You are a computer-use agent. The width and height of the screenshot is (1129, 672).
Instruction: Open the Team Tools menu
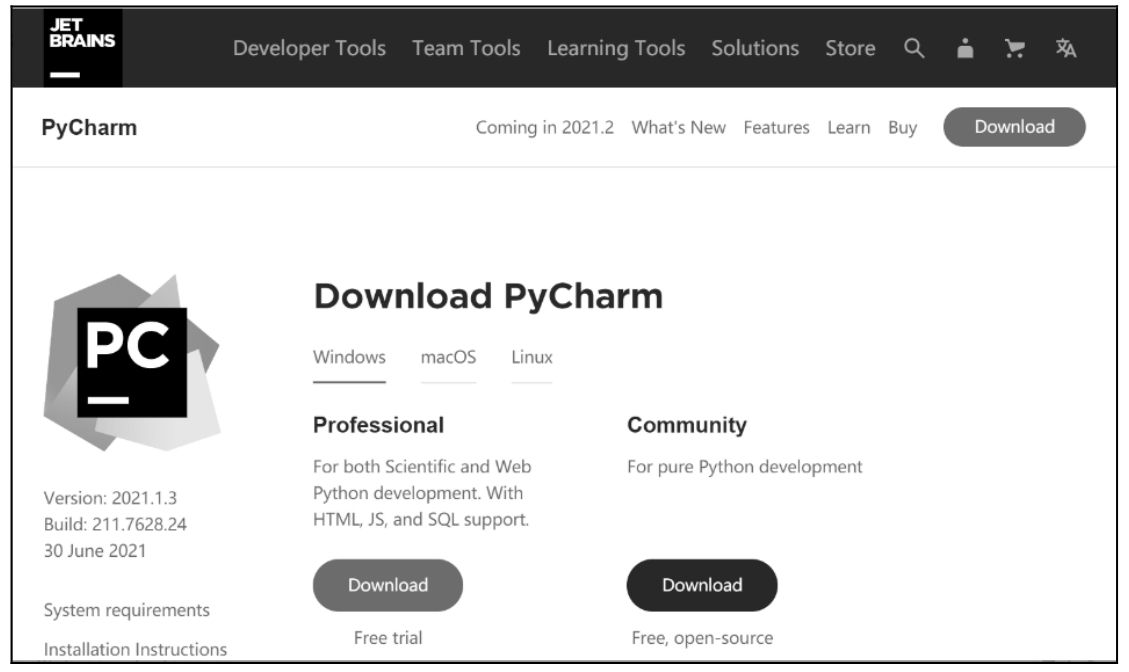pyautogui.click(x=466, y=48)
